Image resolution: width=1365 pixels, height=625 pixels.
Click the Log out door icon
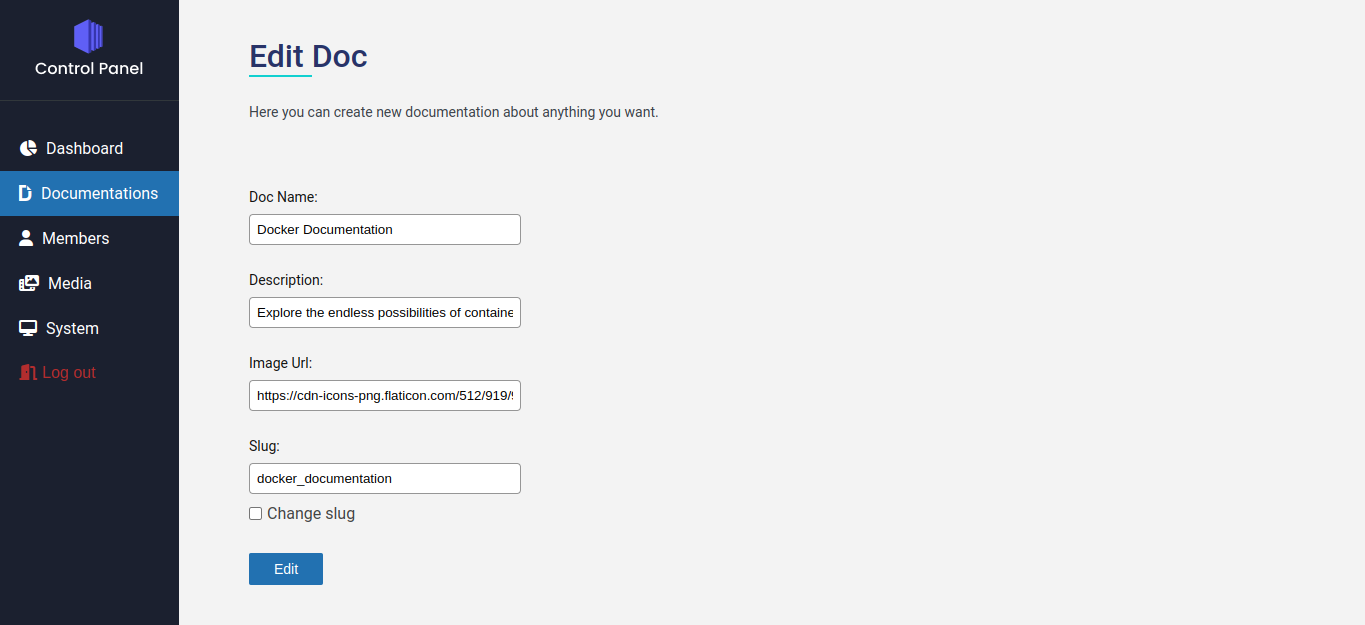(28, 372)
